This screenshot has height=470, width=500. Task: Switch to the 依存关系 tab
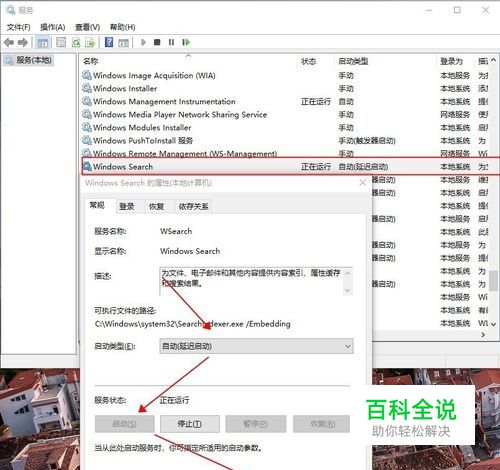194,206
